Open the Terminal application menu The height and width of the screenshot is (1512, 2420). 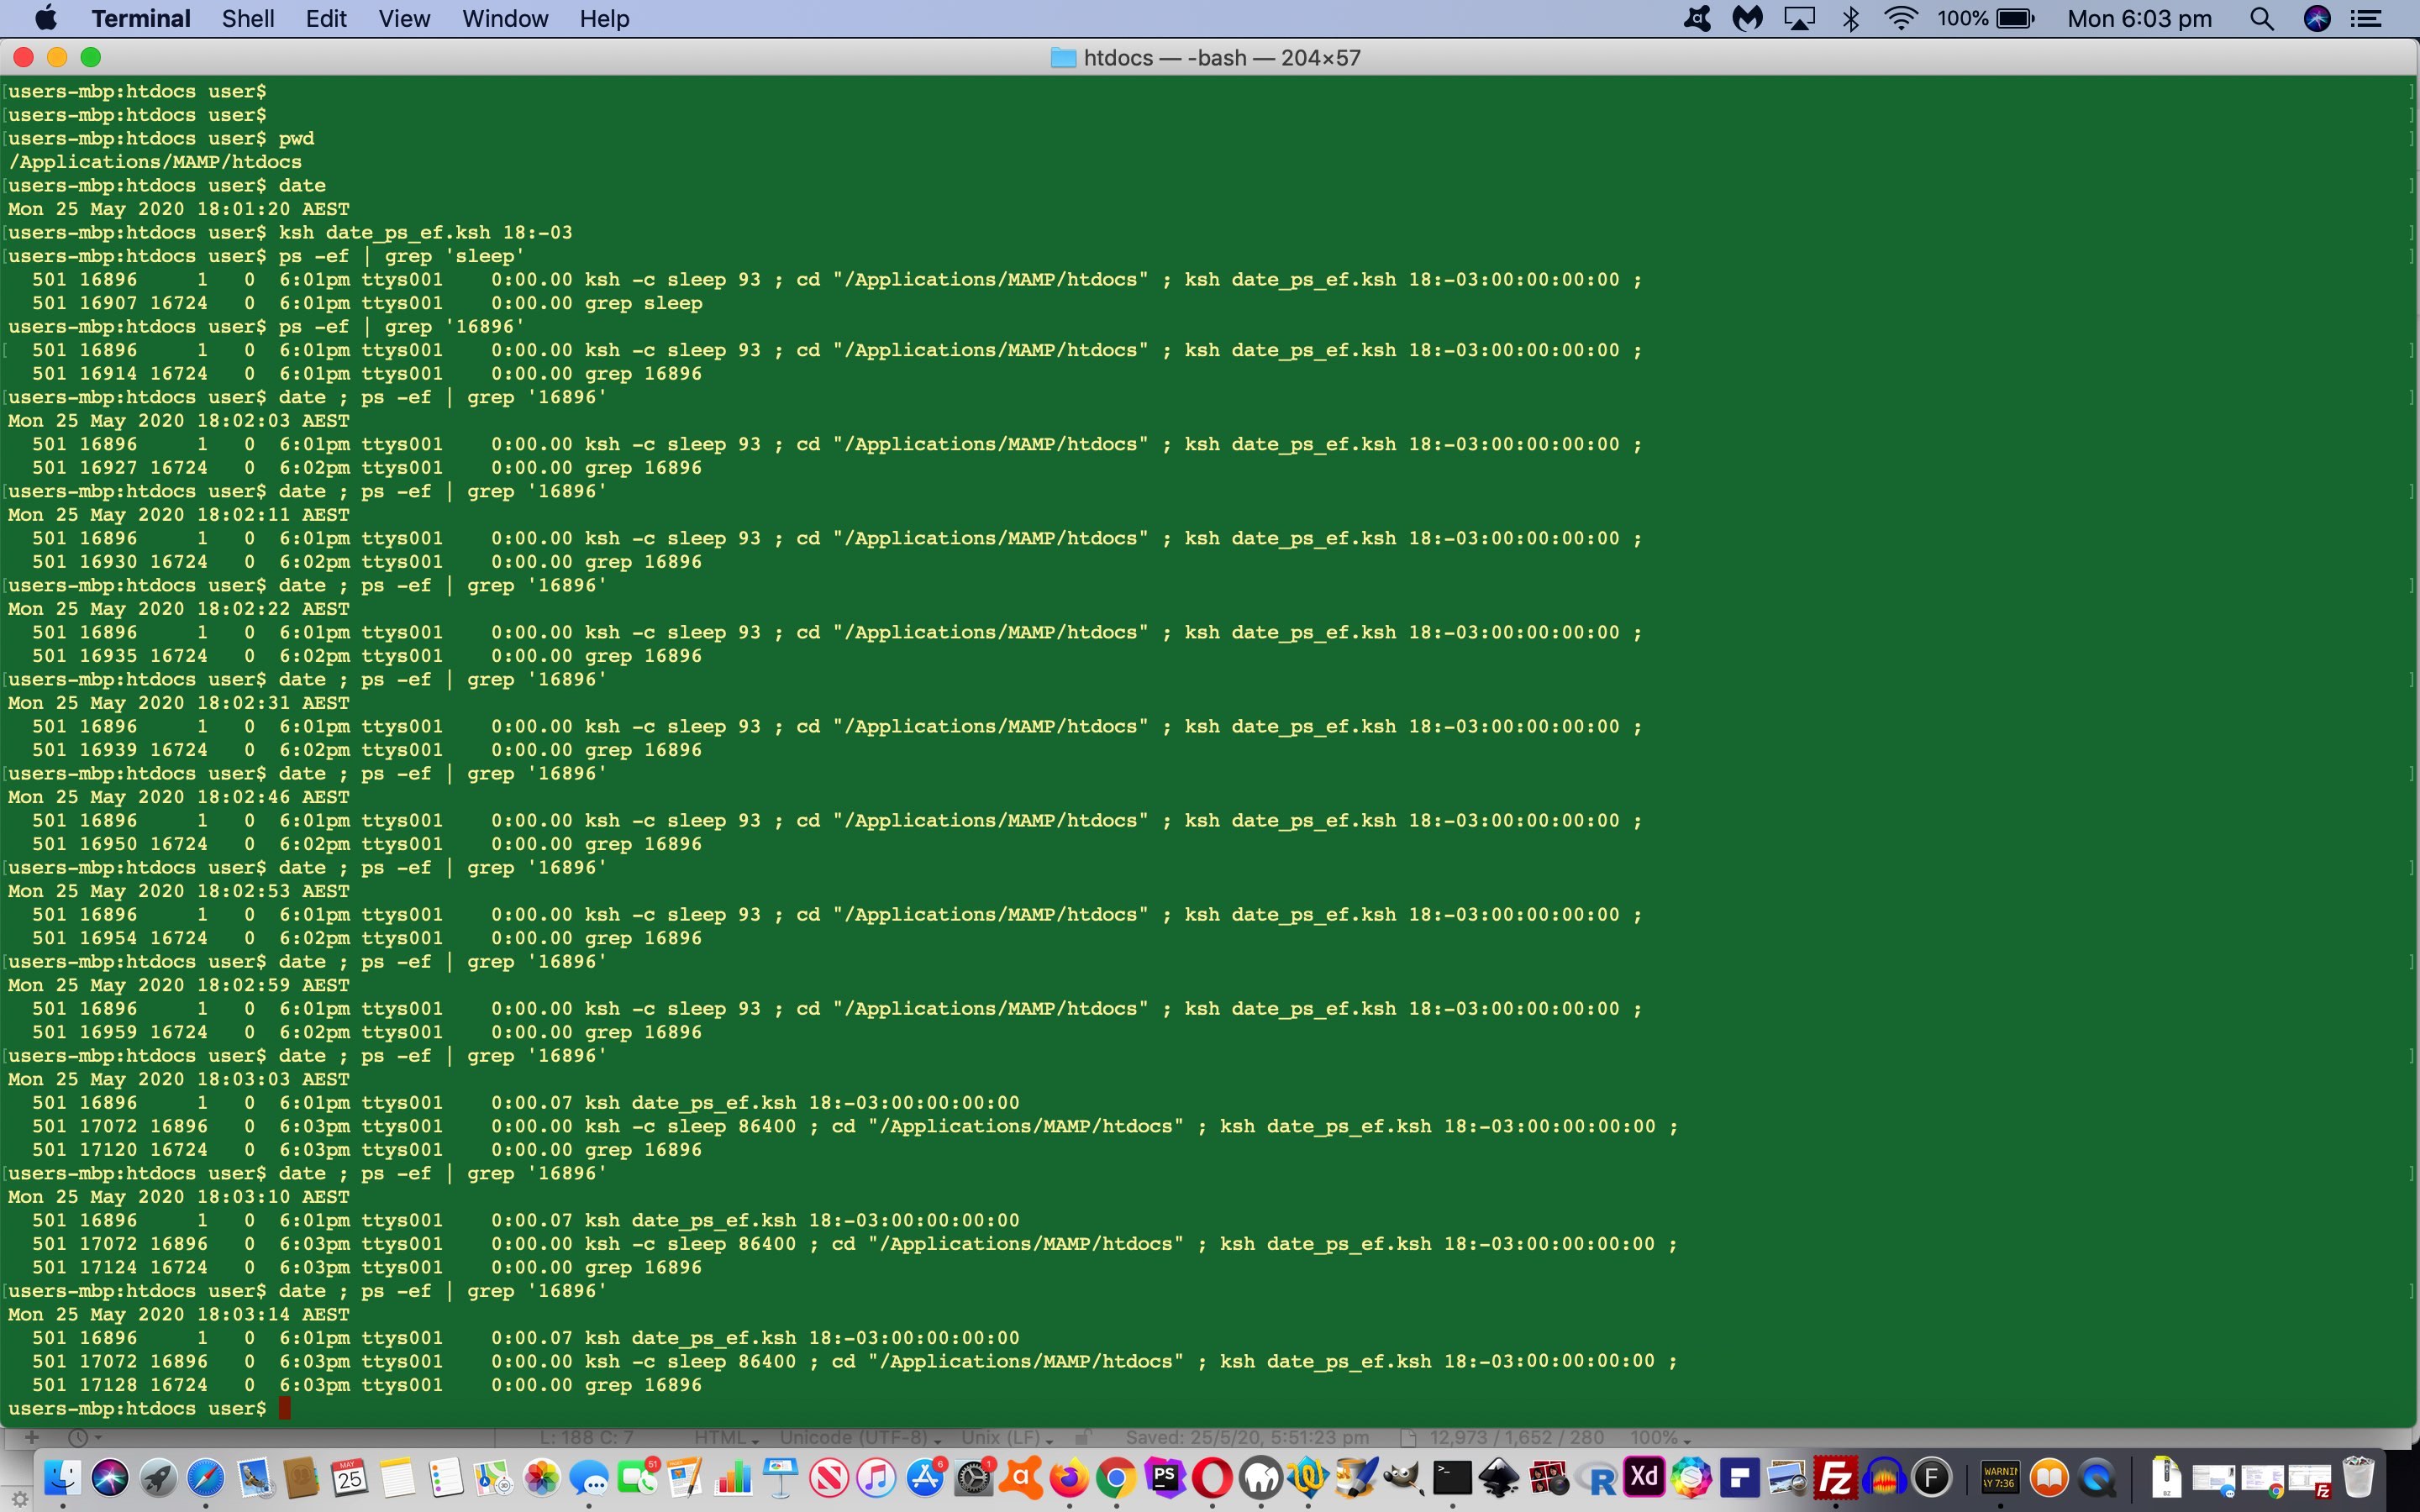(140, 18)
